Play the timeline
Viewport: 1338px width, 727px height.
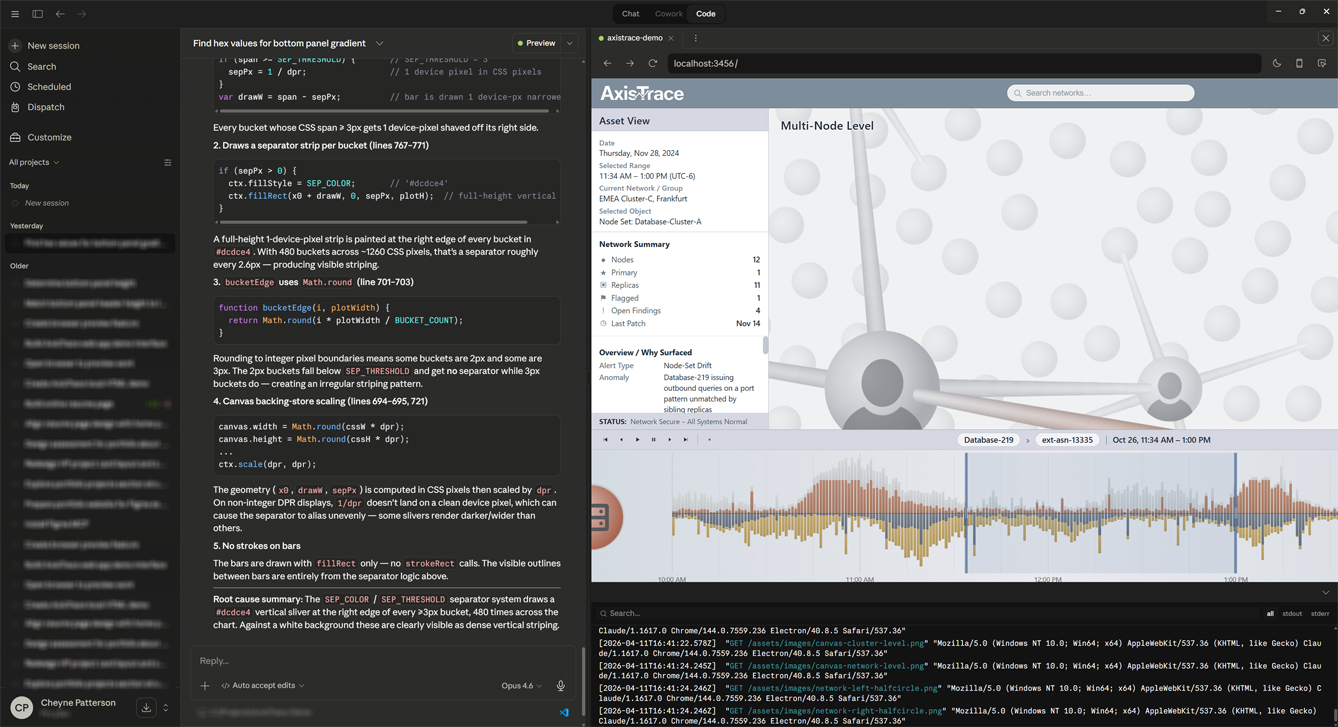(x=637, y=440)
